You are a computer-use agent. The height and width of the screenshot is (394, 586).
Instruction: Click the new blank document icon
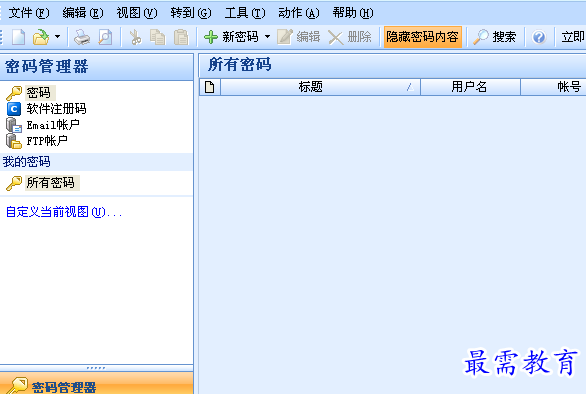(18, 37)
